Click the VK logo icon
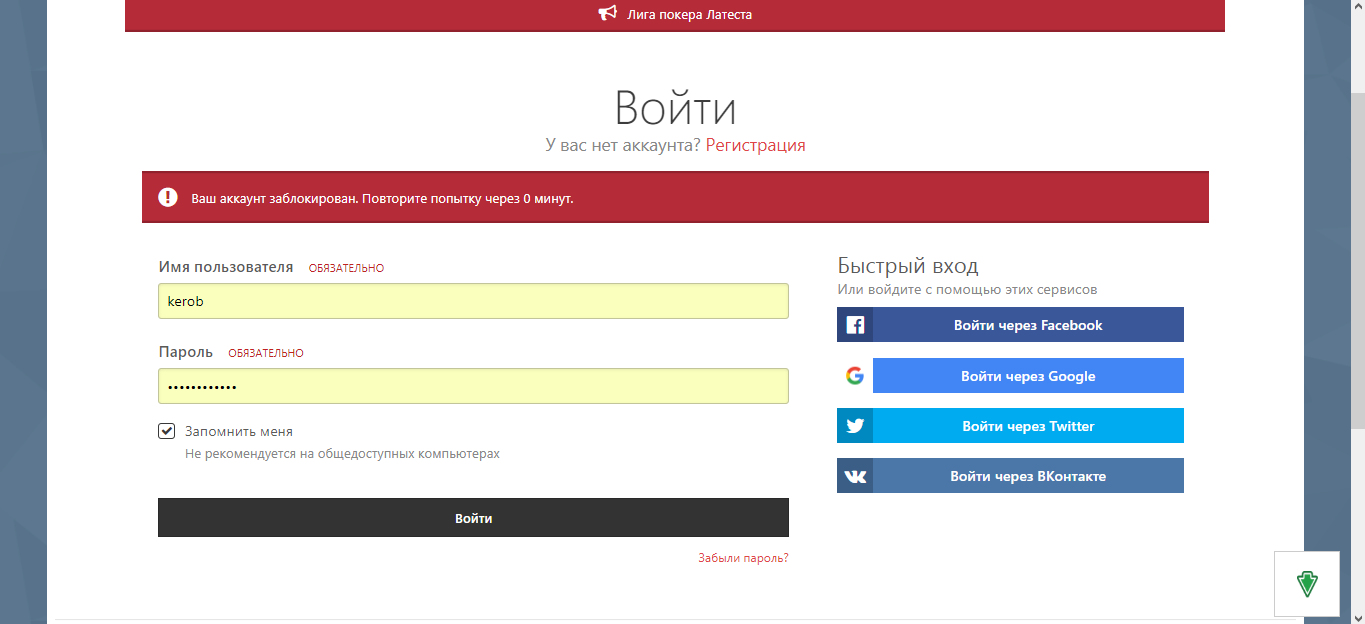Viewport: 1365px width, 624px height. pos(855,476)
